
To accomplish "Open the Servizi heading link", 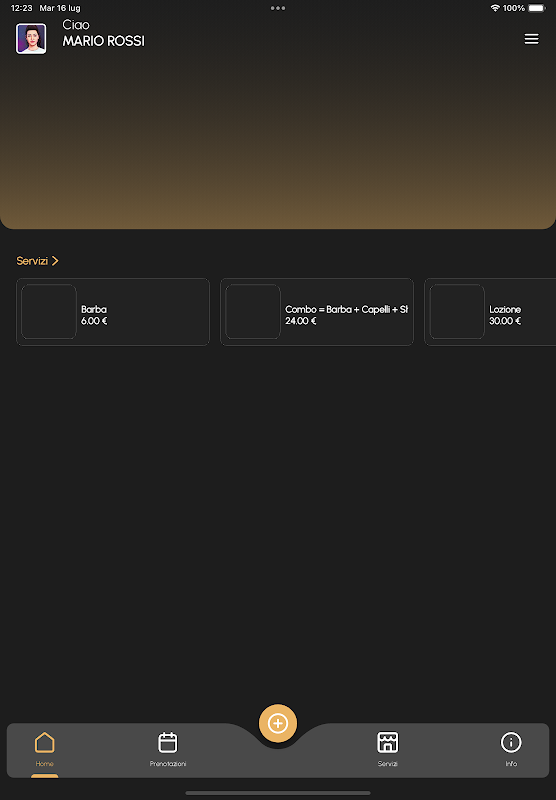I will pos(32,261).
